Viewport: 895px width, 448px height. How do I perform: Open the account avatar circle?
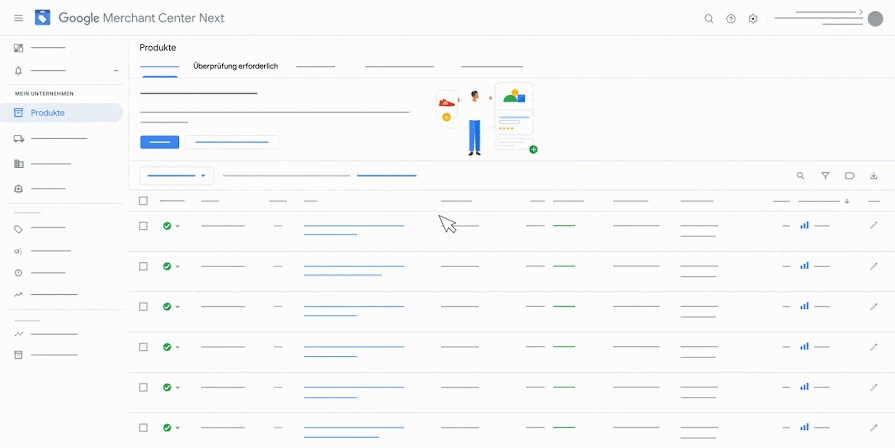click(875, 19)
